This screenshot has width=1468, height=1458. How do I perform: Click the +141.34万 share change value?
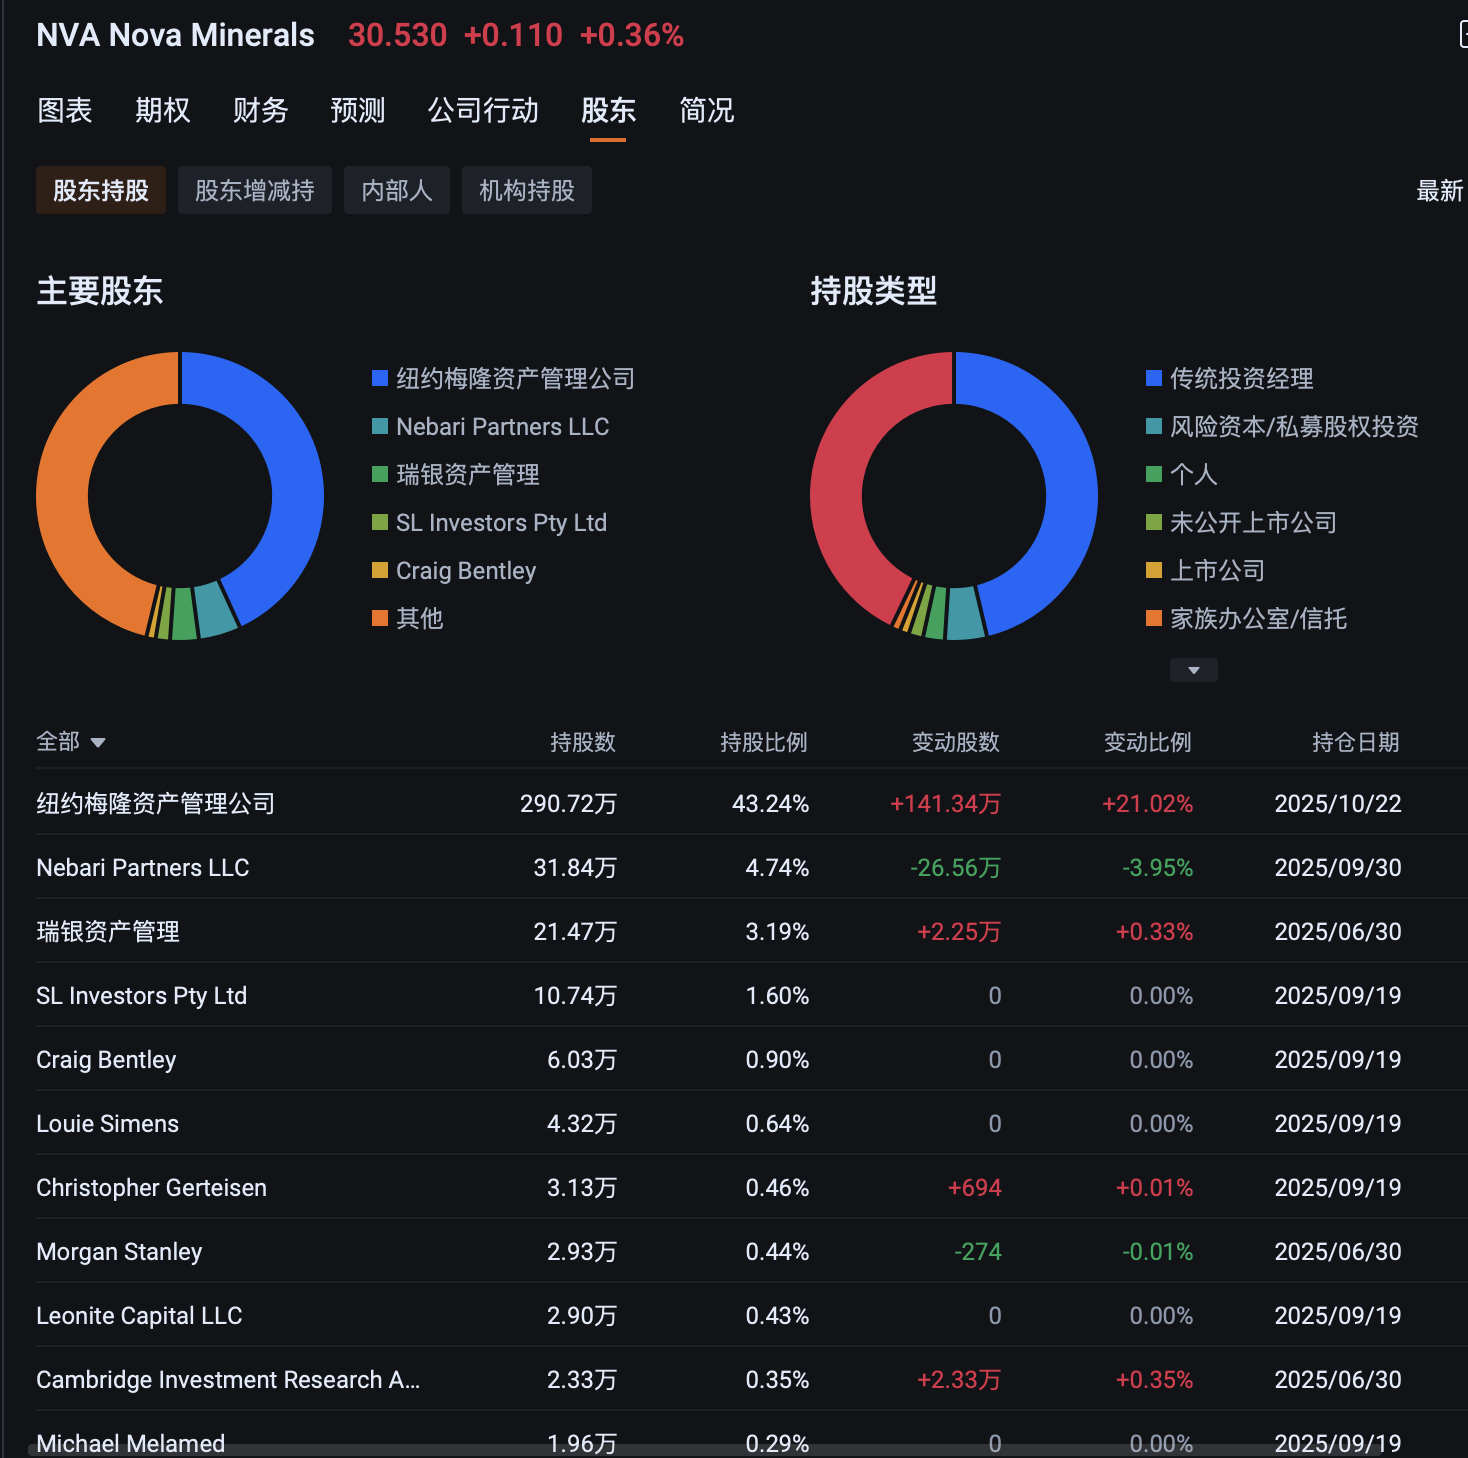[x=945, y=803]
